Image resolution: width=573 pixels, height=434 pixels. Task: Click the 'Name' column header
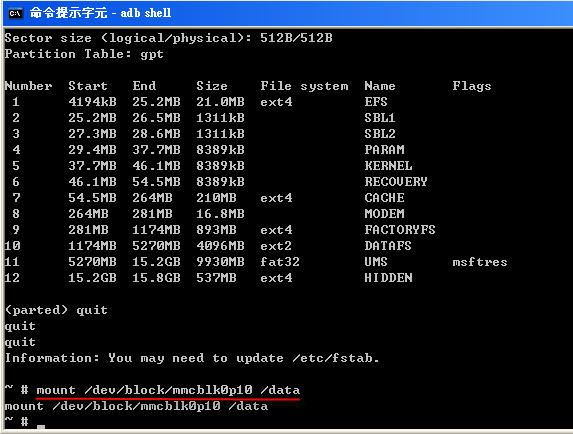click(x=380, y=86)
